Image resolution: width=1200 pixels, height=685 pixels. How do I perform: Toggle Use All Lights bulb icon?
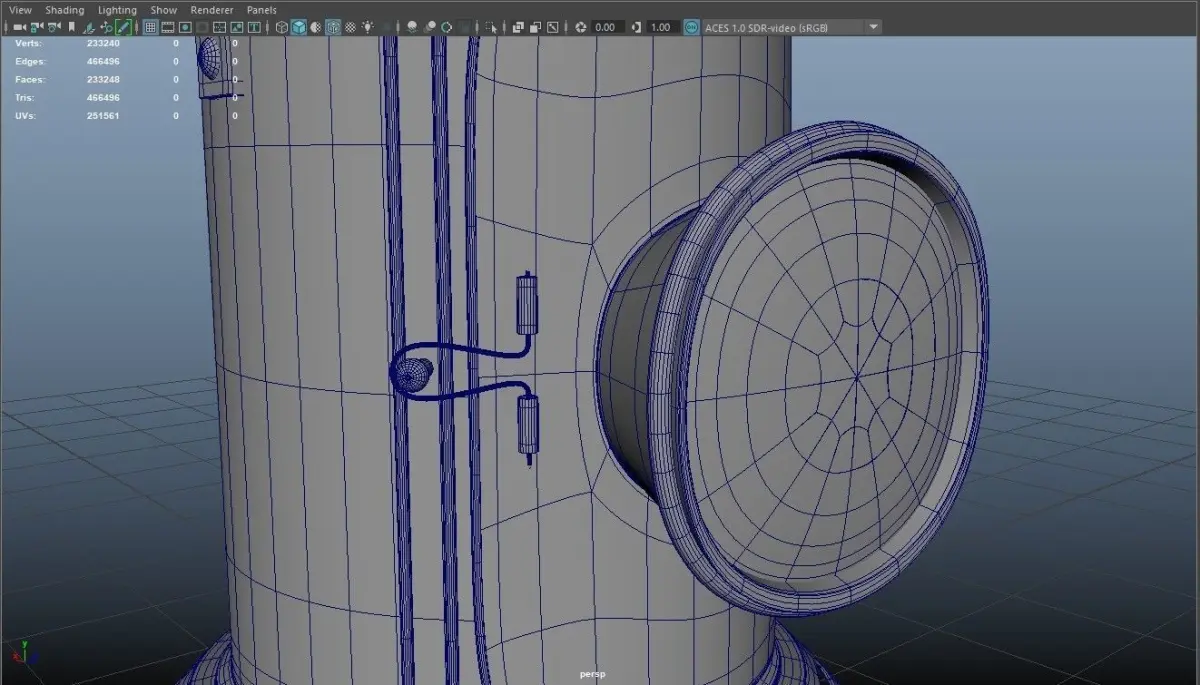[x=368, y=27]
